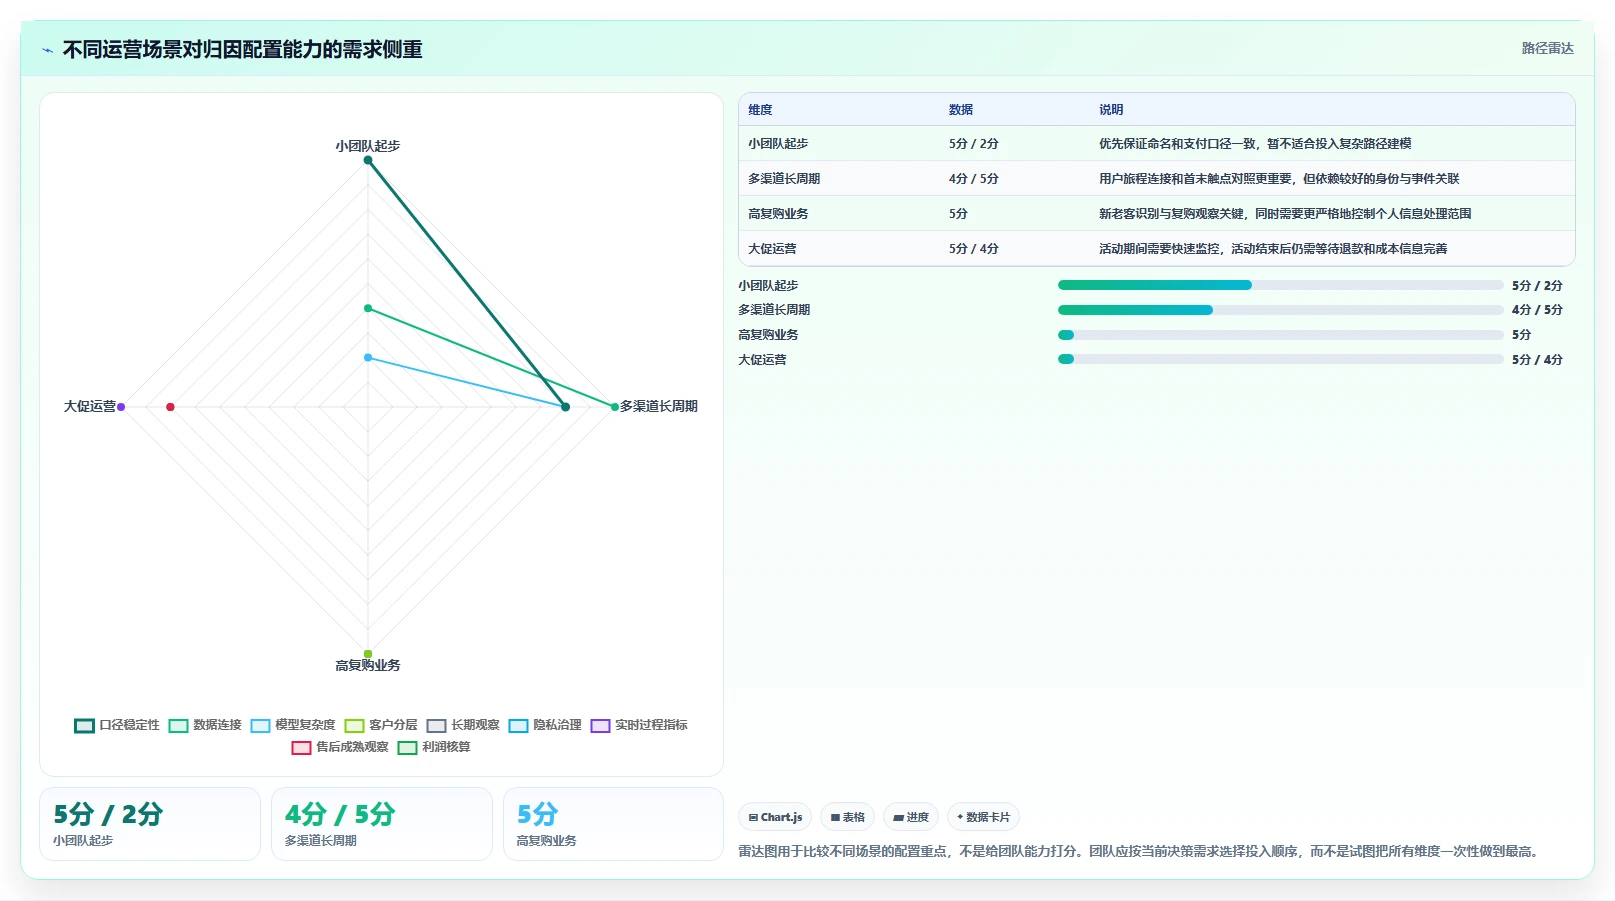The height and width of the screenshot is (901, 1615).
Task: Toggle the 口径稳定性 legend series
Action: tap(117, 725)
